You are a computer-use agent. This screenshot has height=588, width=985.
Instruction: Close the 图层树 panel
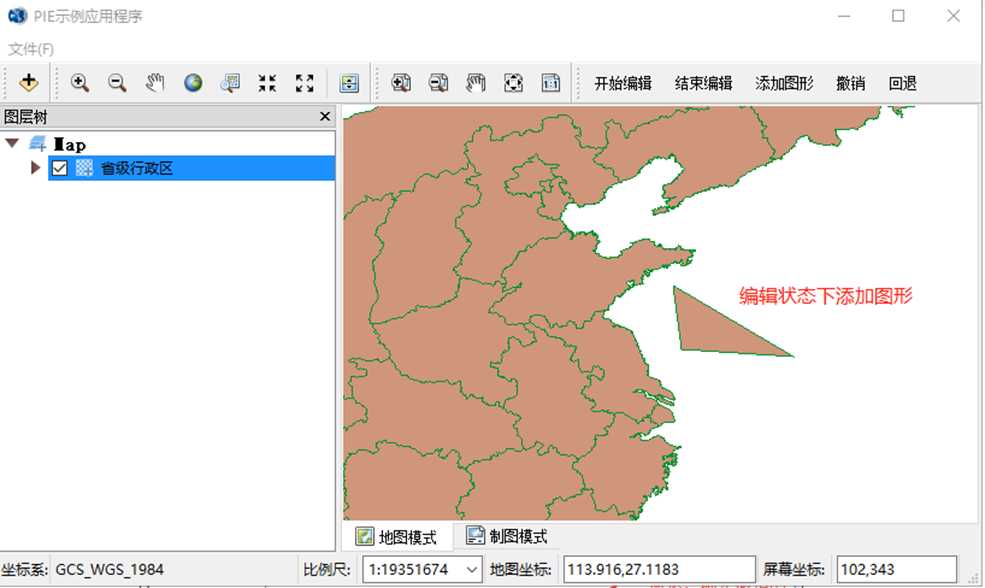[325, 116]
